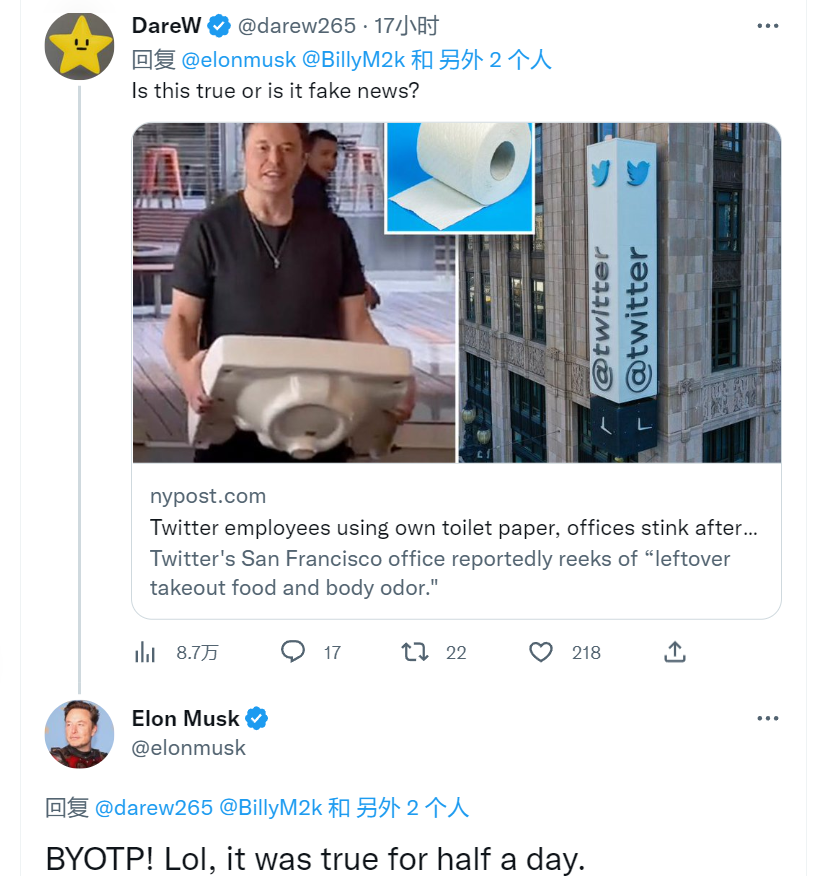Retweet DareW's tweet
This screenshot has width=815, height=876.
pos(415,652)
